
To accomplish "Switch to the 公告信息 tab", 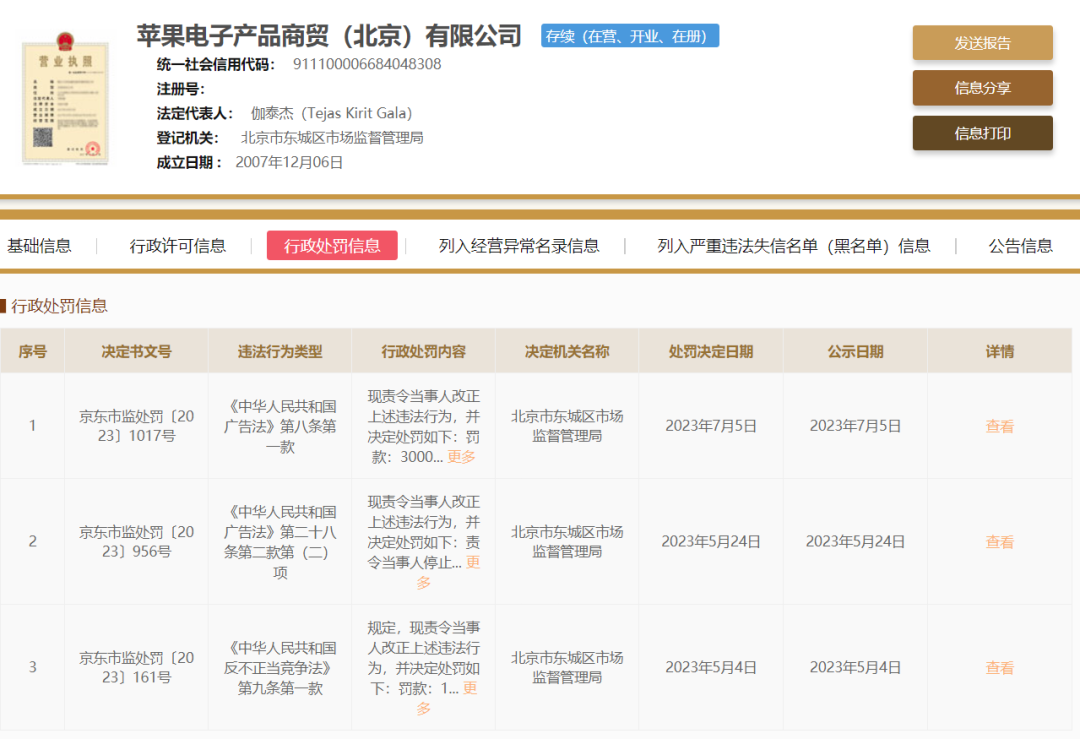I will tap(1020, 246).
